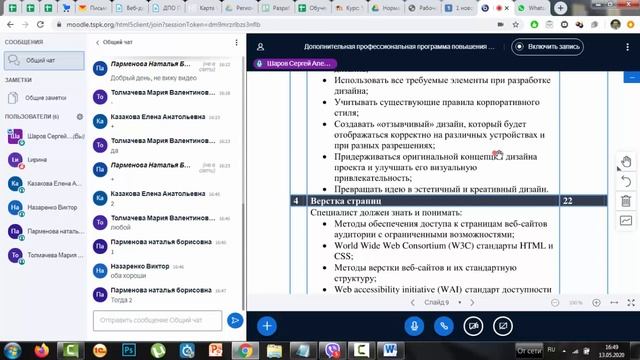The image size is (640, 360).
Task: Click chat message "оба хороши"
Action: 128,276
